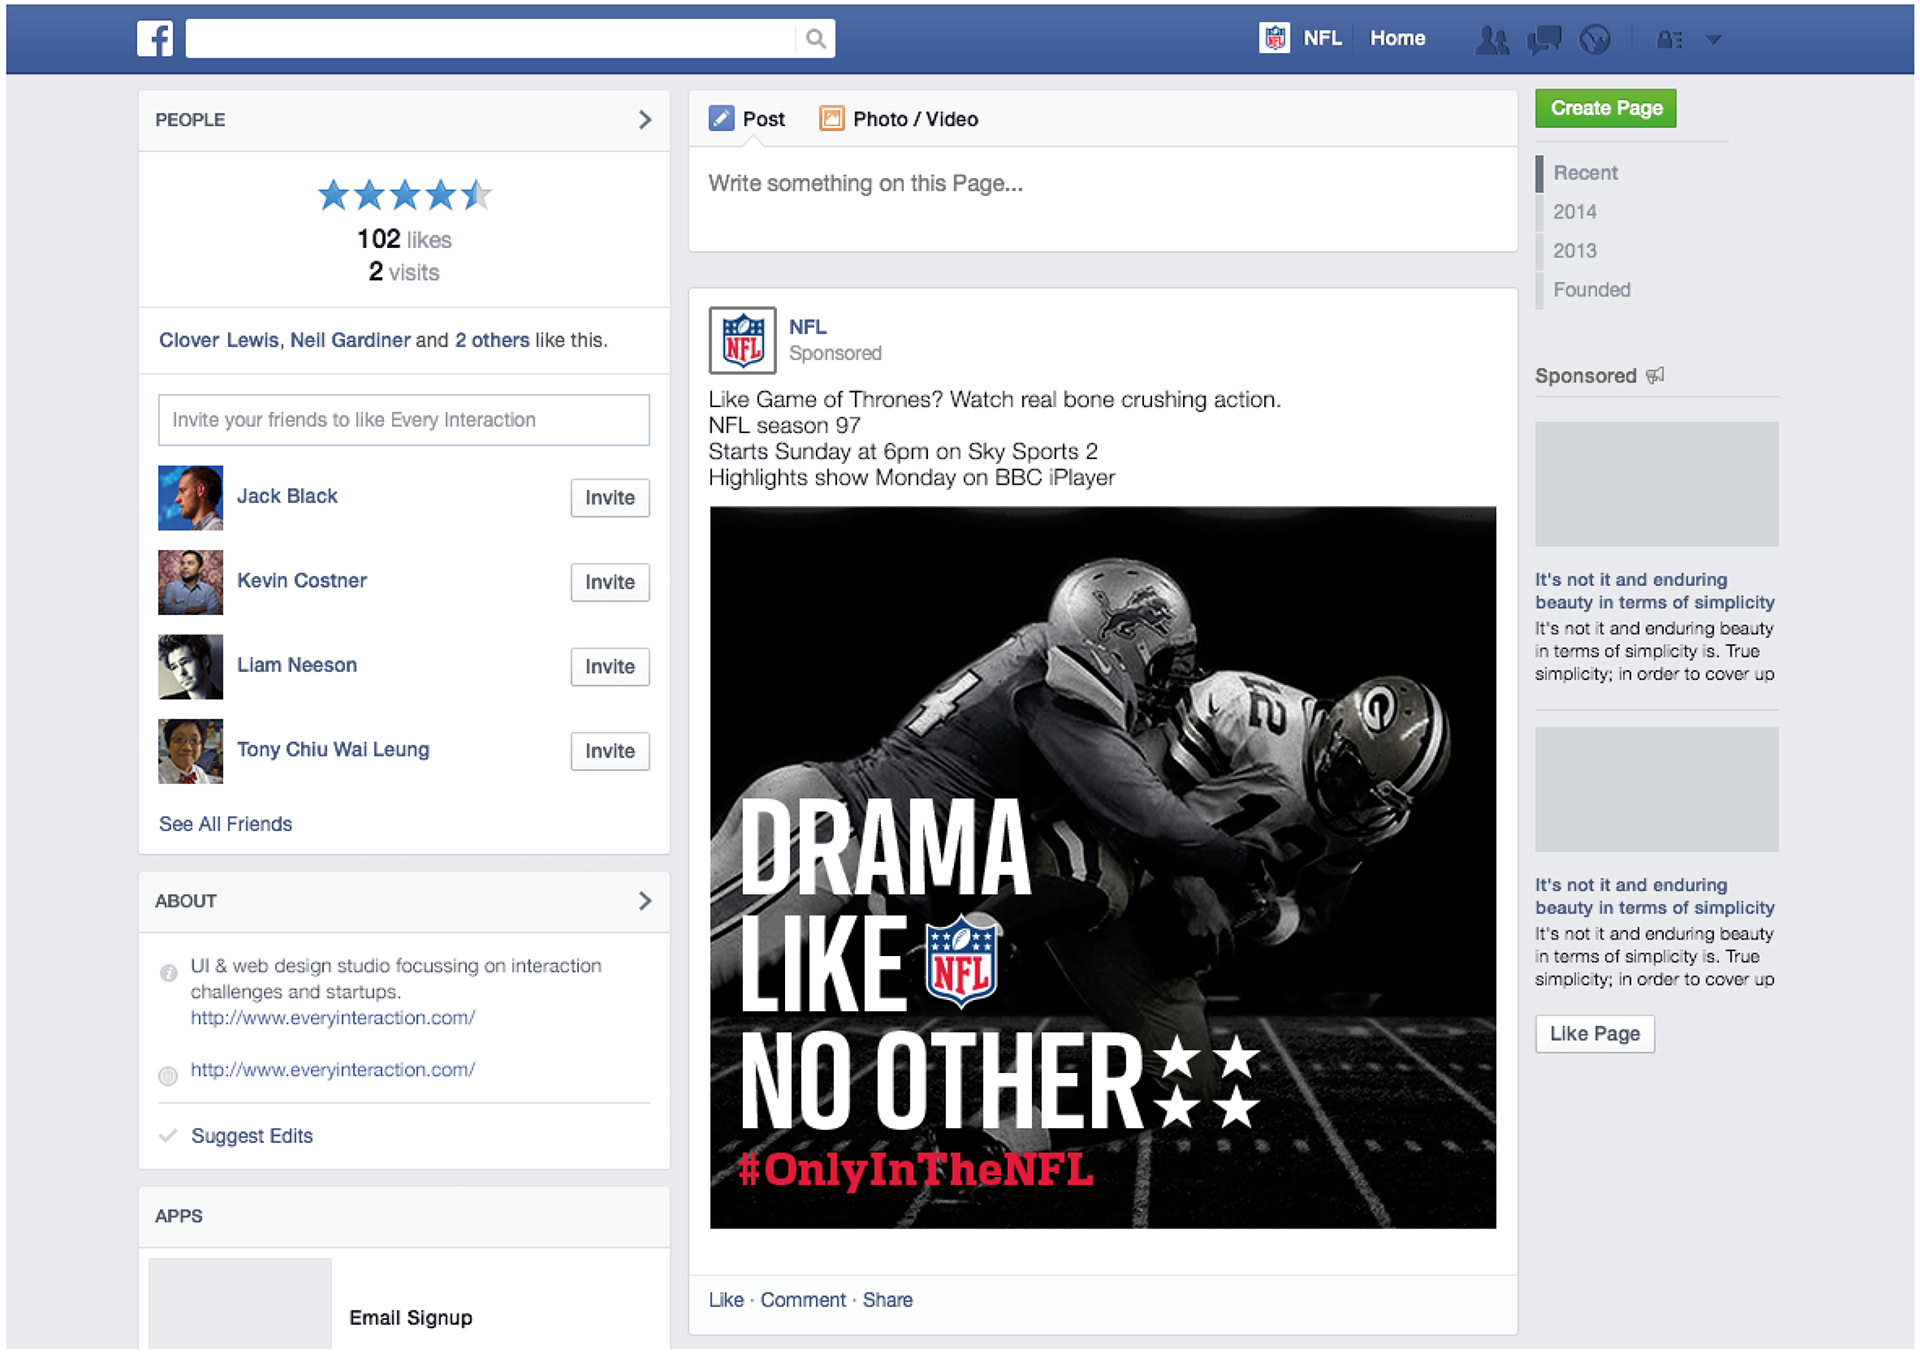Screen dimensions: 1920x1355
Task: Click the Create Page button
Action: pyautogui.click(x=1605, y=108)
